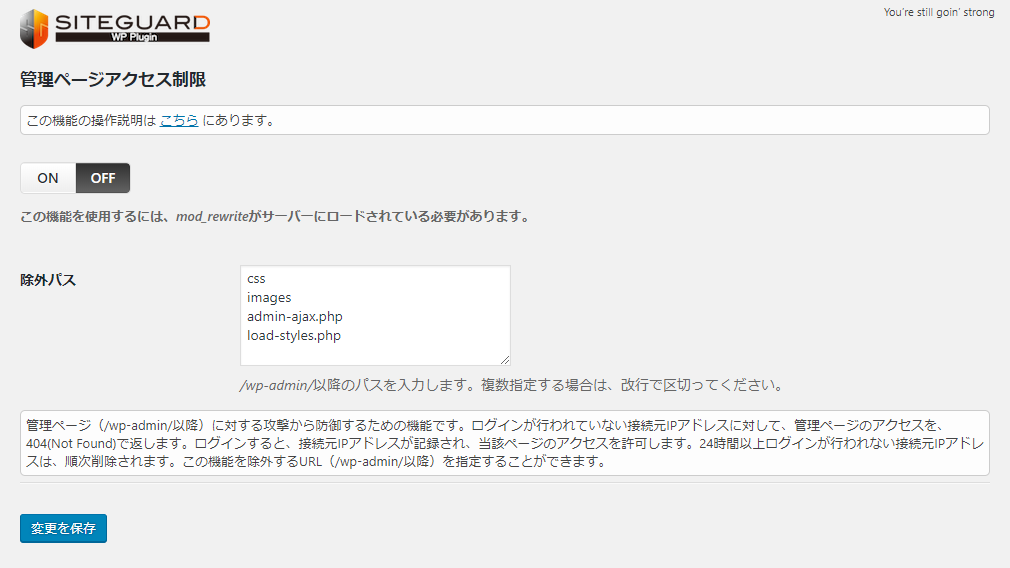
Task: Click the black WP Plugin banner
Action: click(132, 37)
